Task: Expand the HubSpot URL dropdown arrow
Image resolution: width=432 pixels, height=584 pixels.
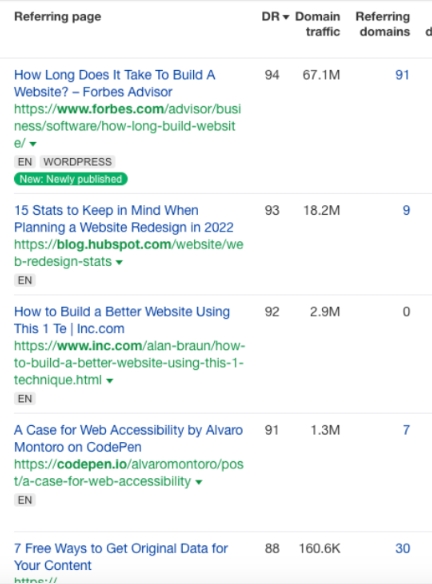Action: point(119,262)
